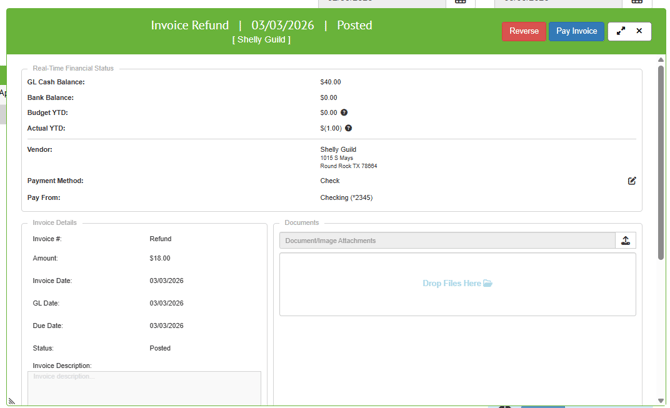Select the Document/Image Attachments field
This screenshot has height=408, width=670.
coord(447,240)
